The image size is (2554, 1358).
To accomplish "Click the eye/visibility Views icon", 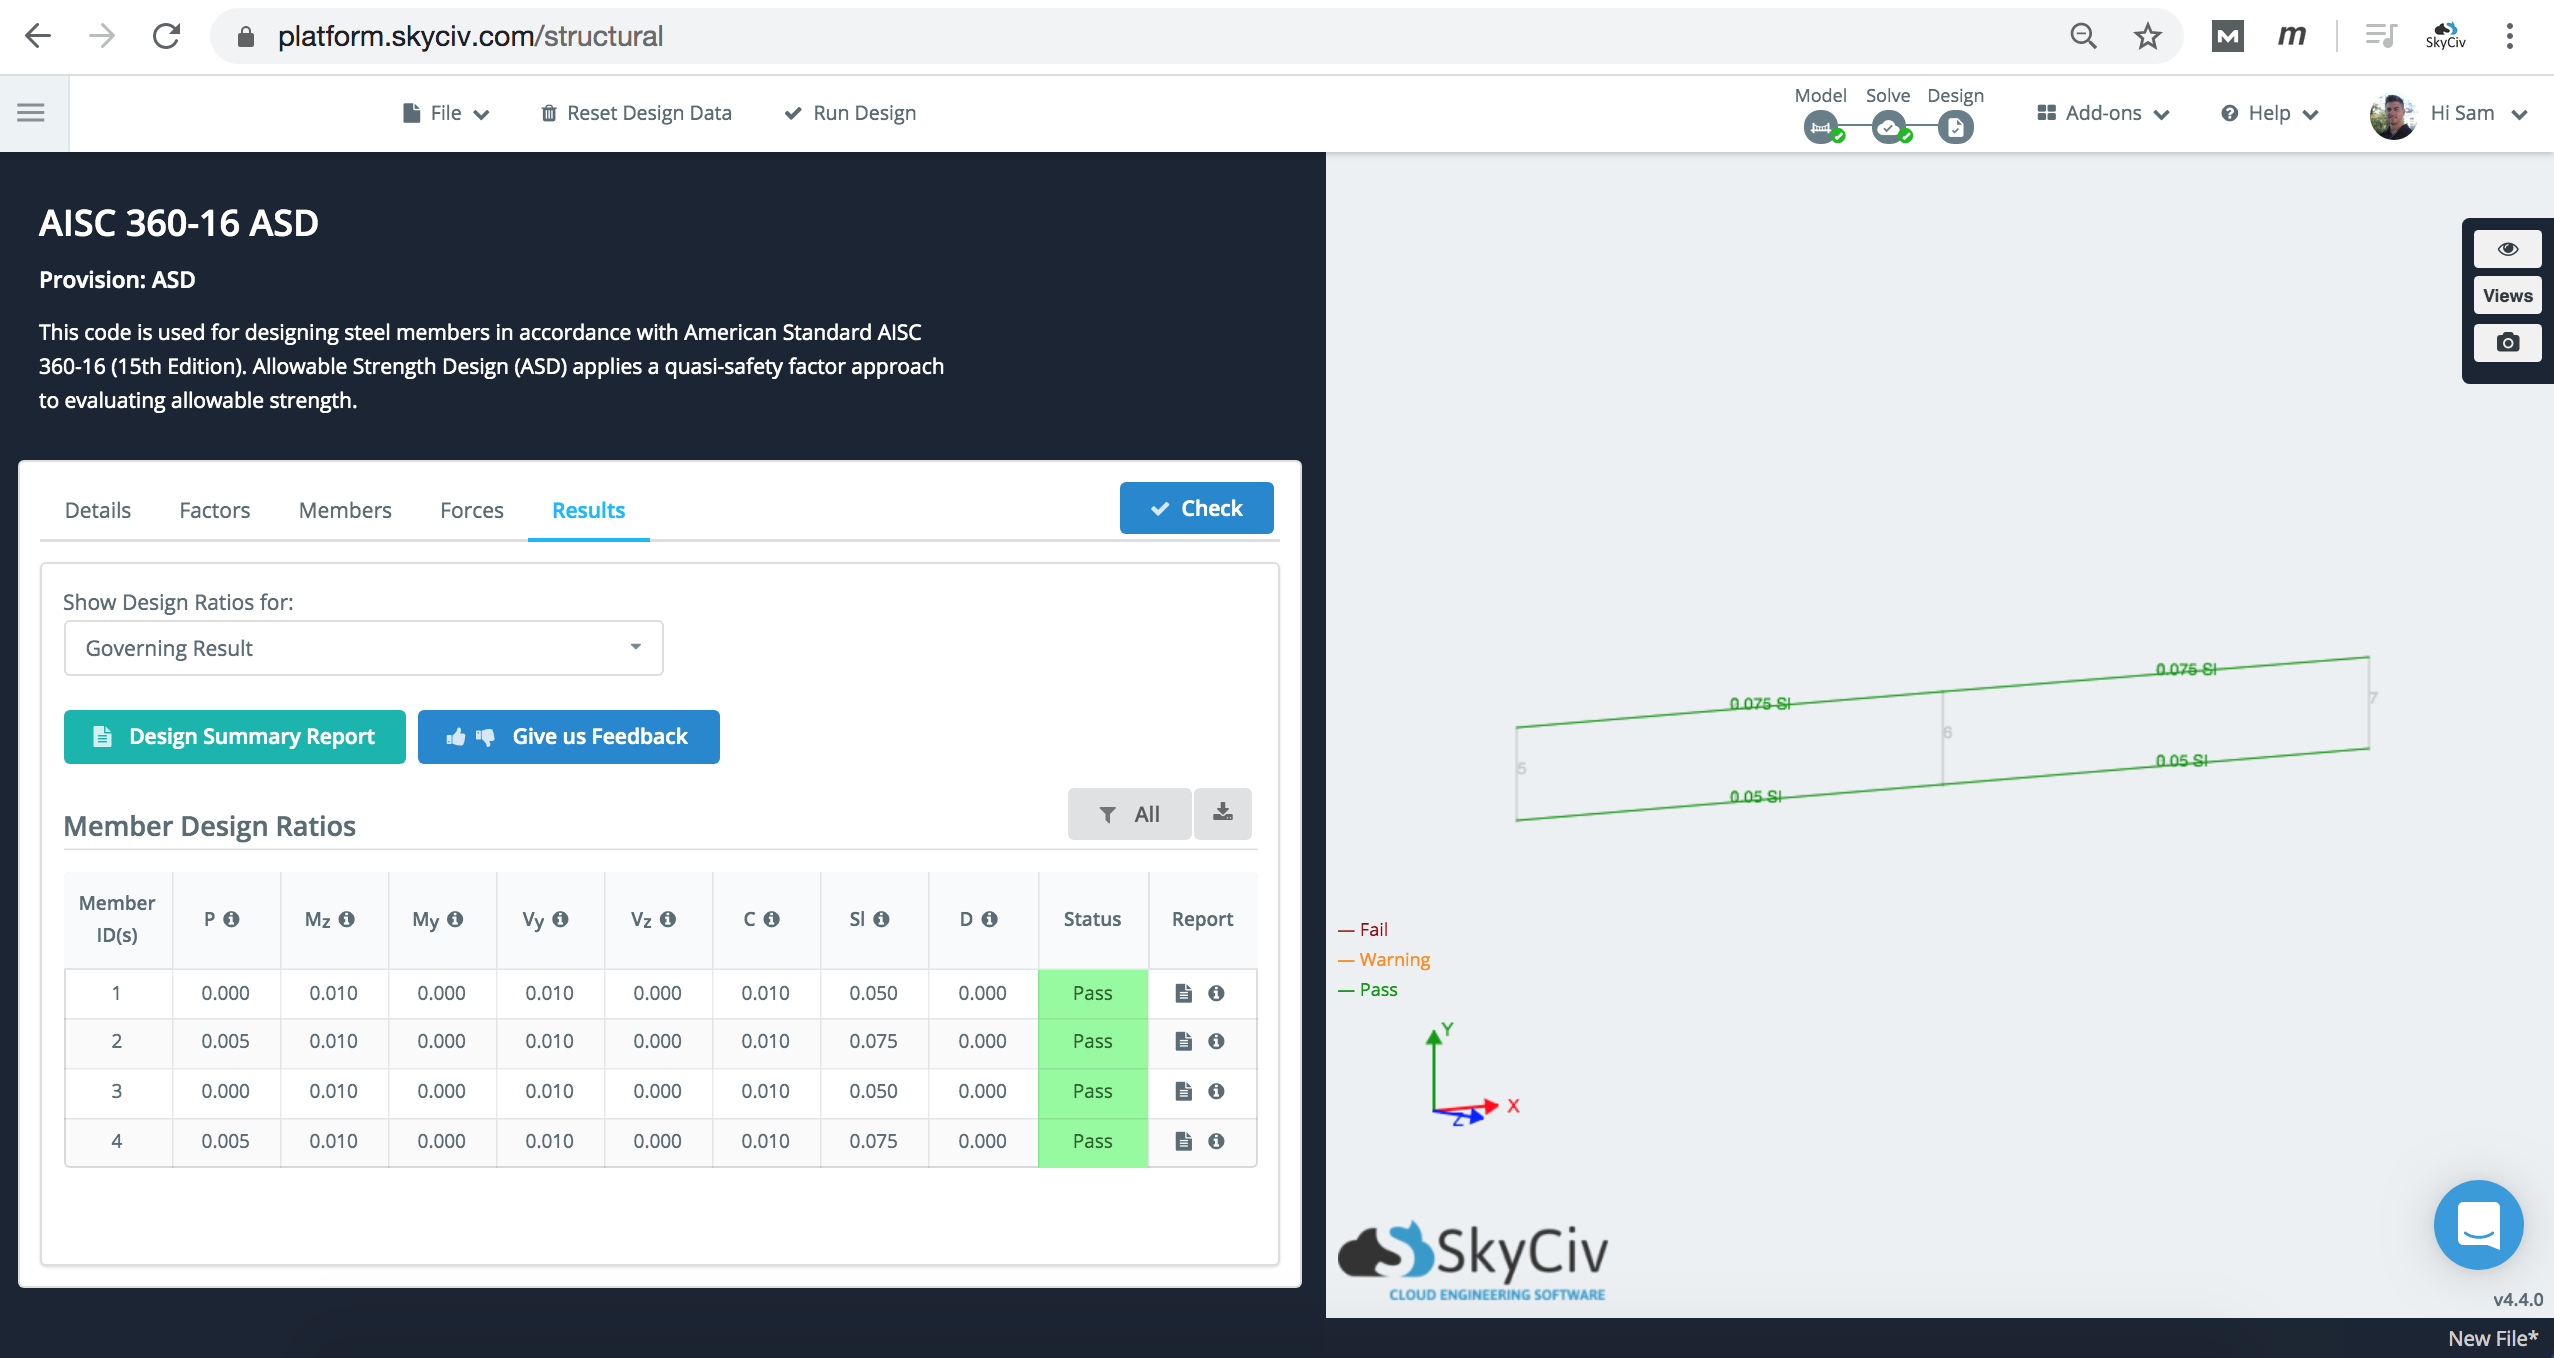I will click(x=2507, y=248).
